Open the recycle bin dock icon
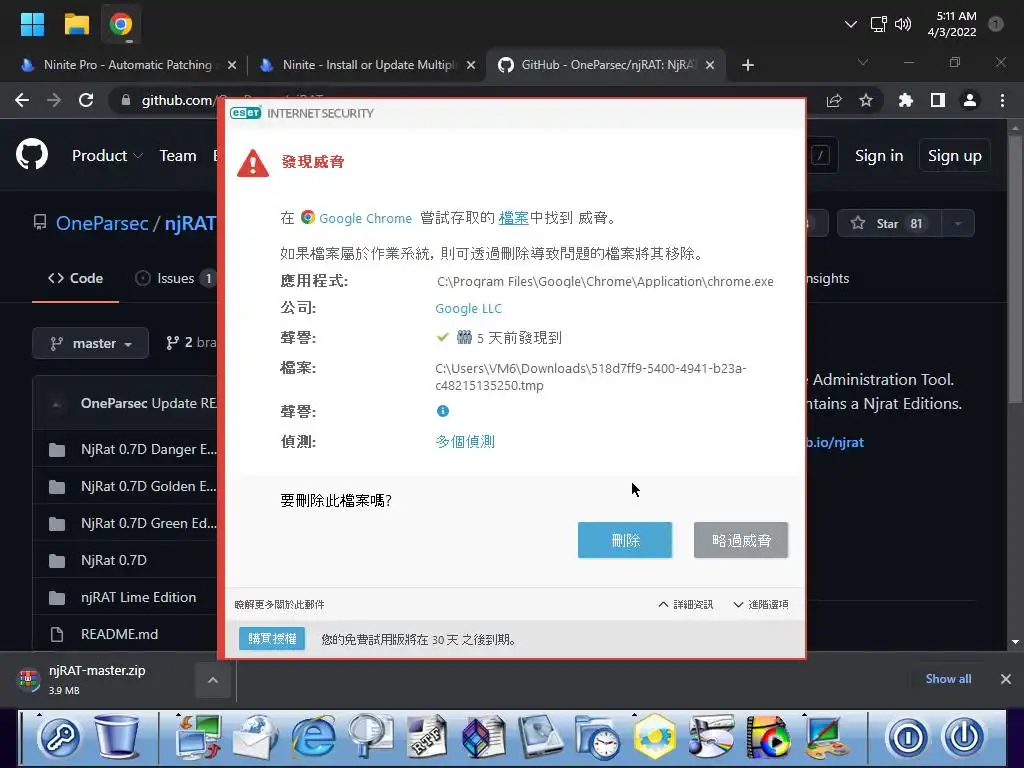1024x768 pixels. click(x=118, y=737)
